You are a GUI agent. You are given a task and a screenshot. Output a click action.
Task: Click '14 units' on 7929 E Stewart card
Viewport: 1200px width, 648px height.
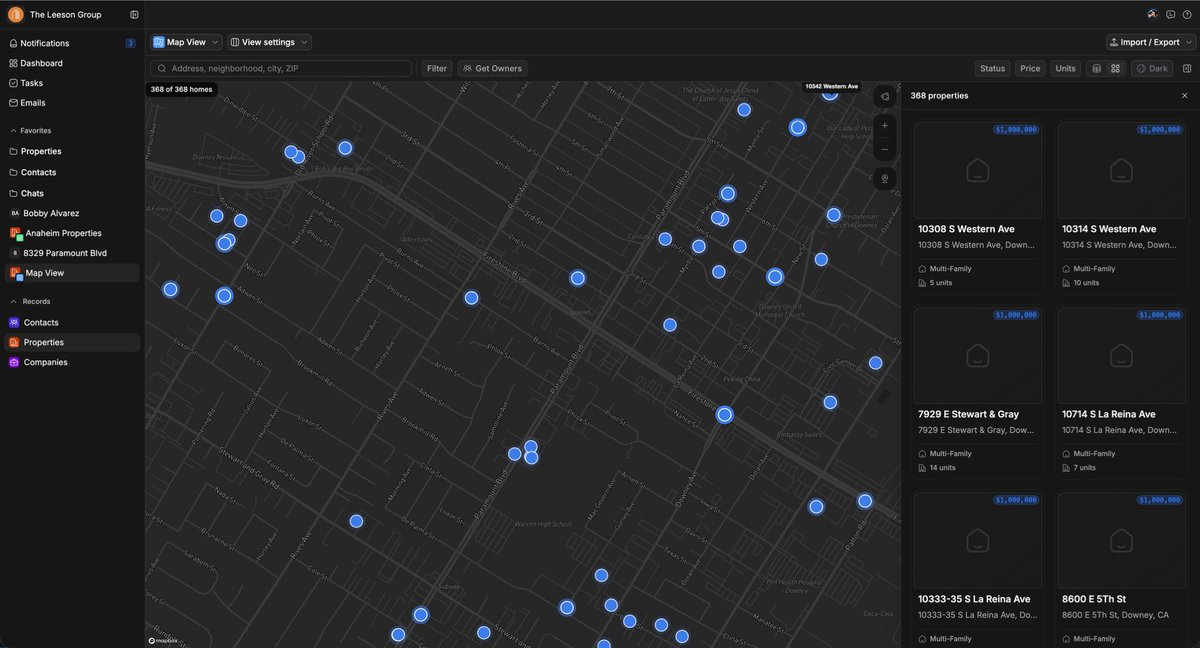(942, 468)
